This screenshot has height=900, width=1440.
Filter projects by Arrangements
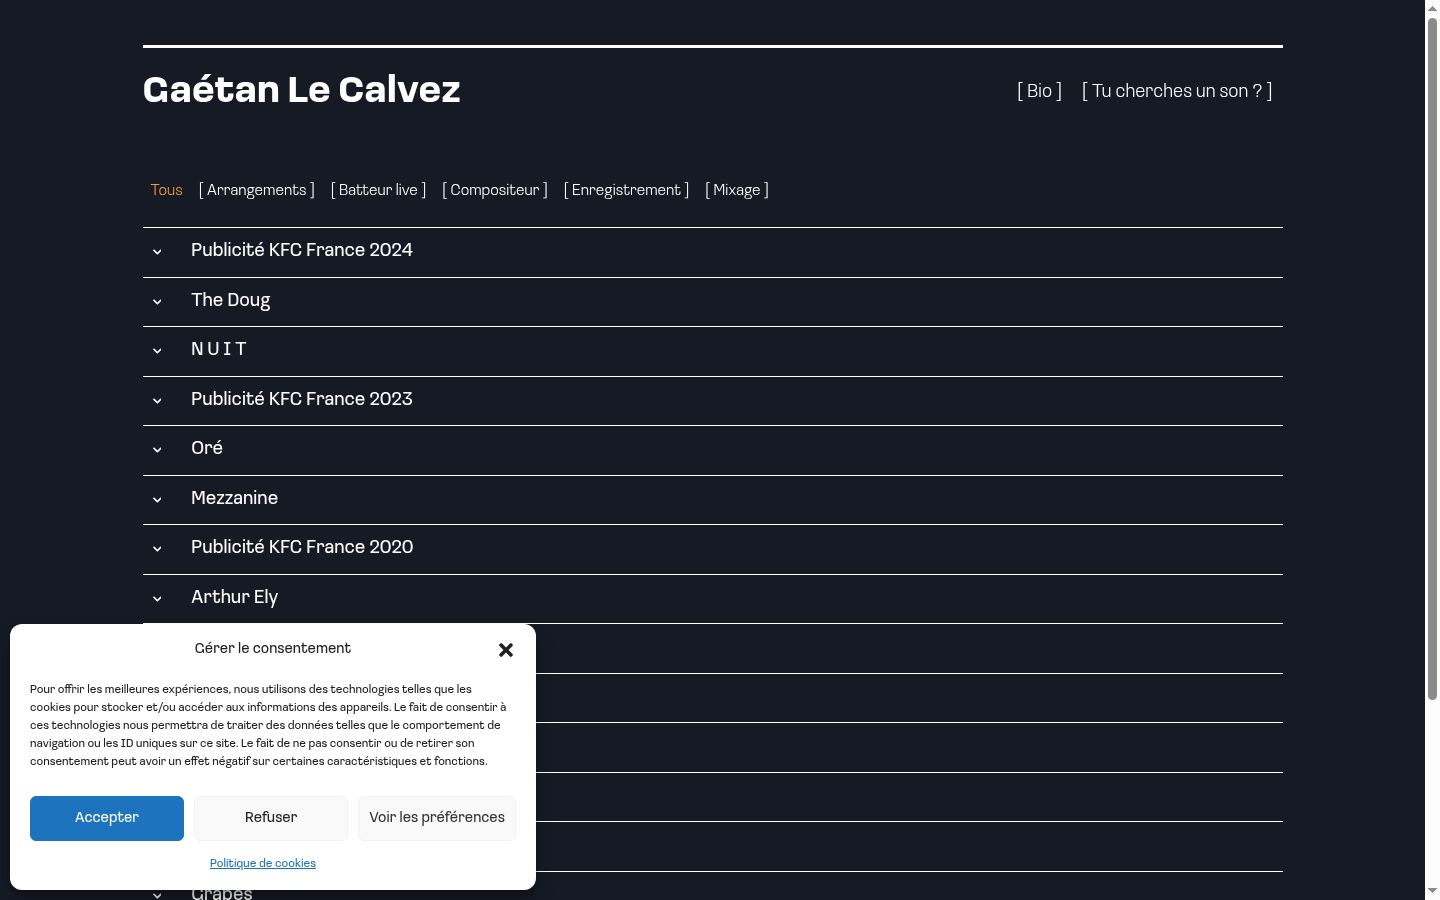pyautogui.click(x=257, y=190)
